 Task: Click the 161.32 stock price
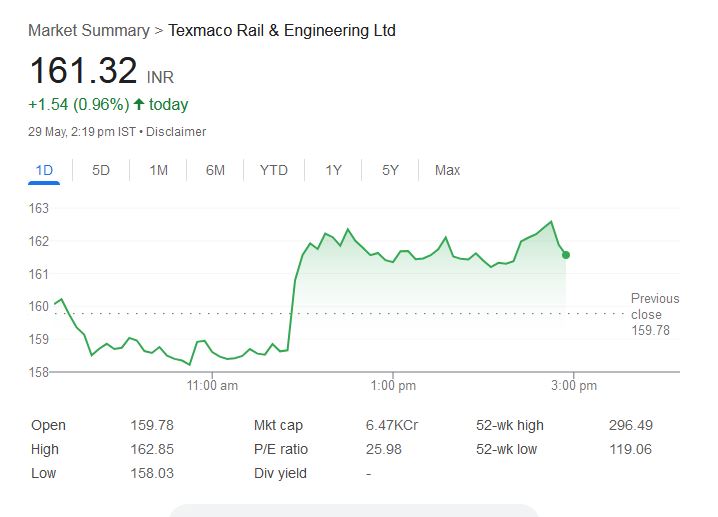[83, 72]
